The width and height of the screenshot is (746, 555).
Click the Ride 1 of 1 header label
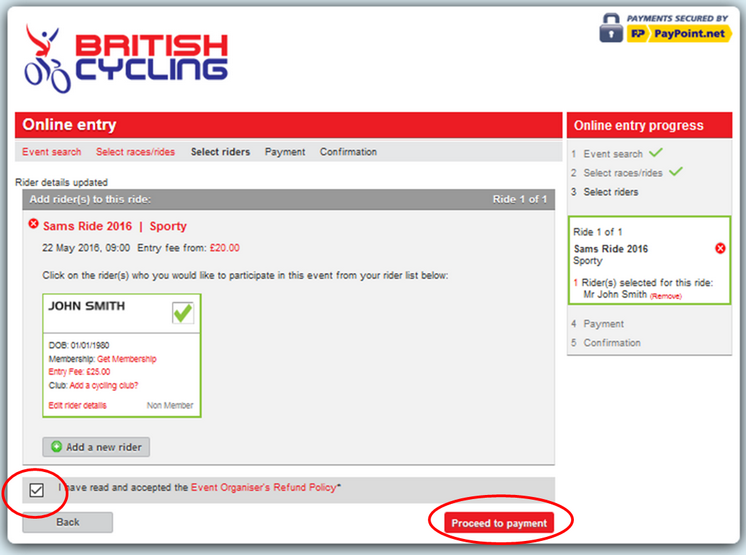(520, 199)
